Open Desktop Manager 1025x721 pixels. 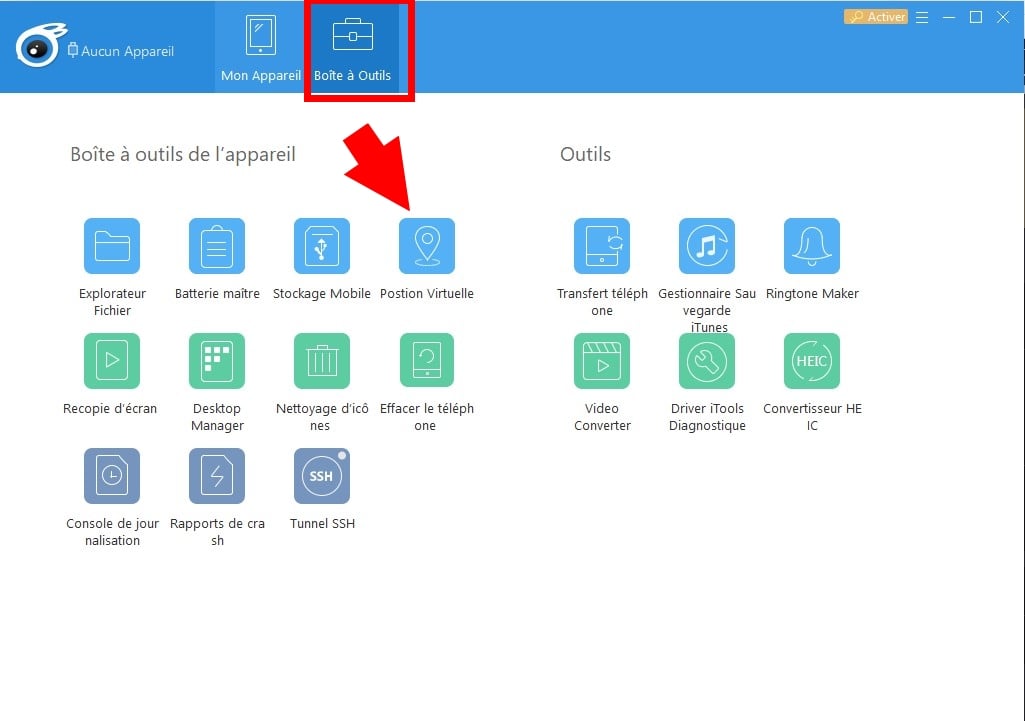pos(217,361)
